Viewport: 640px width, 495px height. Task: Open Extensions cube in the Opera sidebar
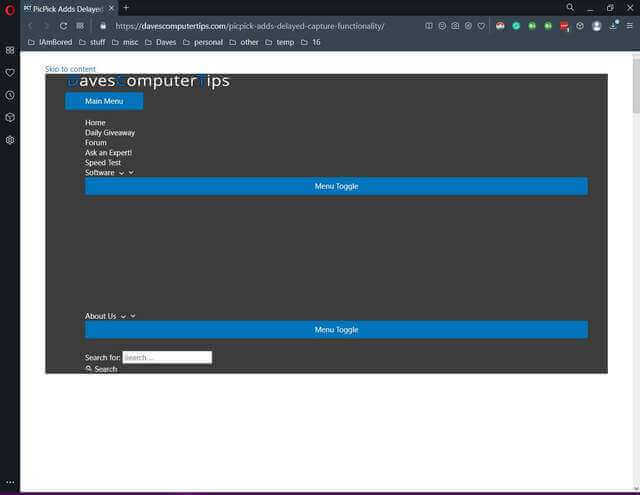pos(10,118)
